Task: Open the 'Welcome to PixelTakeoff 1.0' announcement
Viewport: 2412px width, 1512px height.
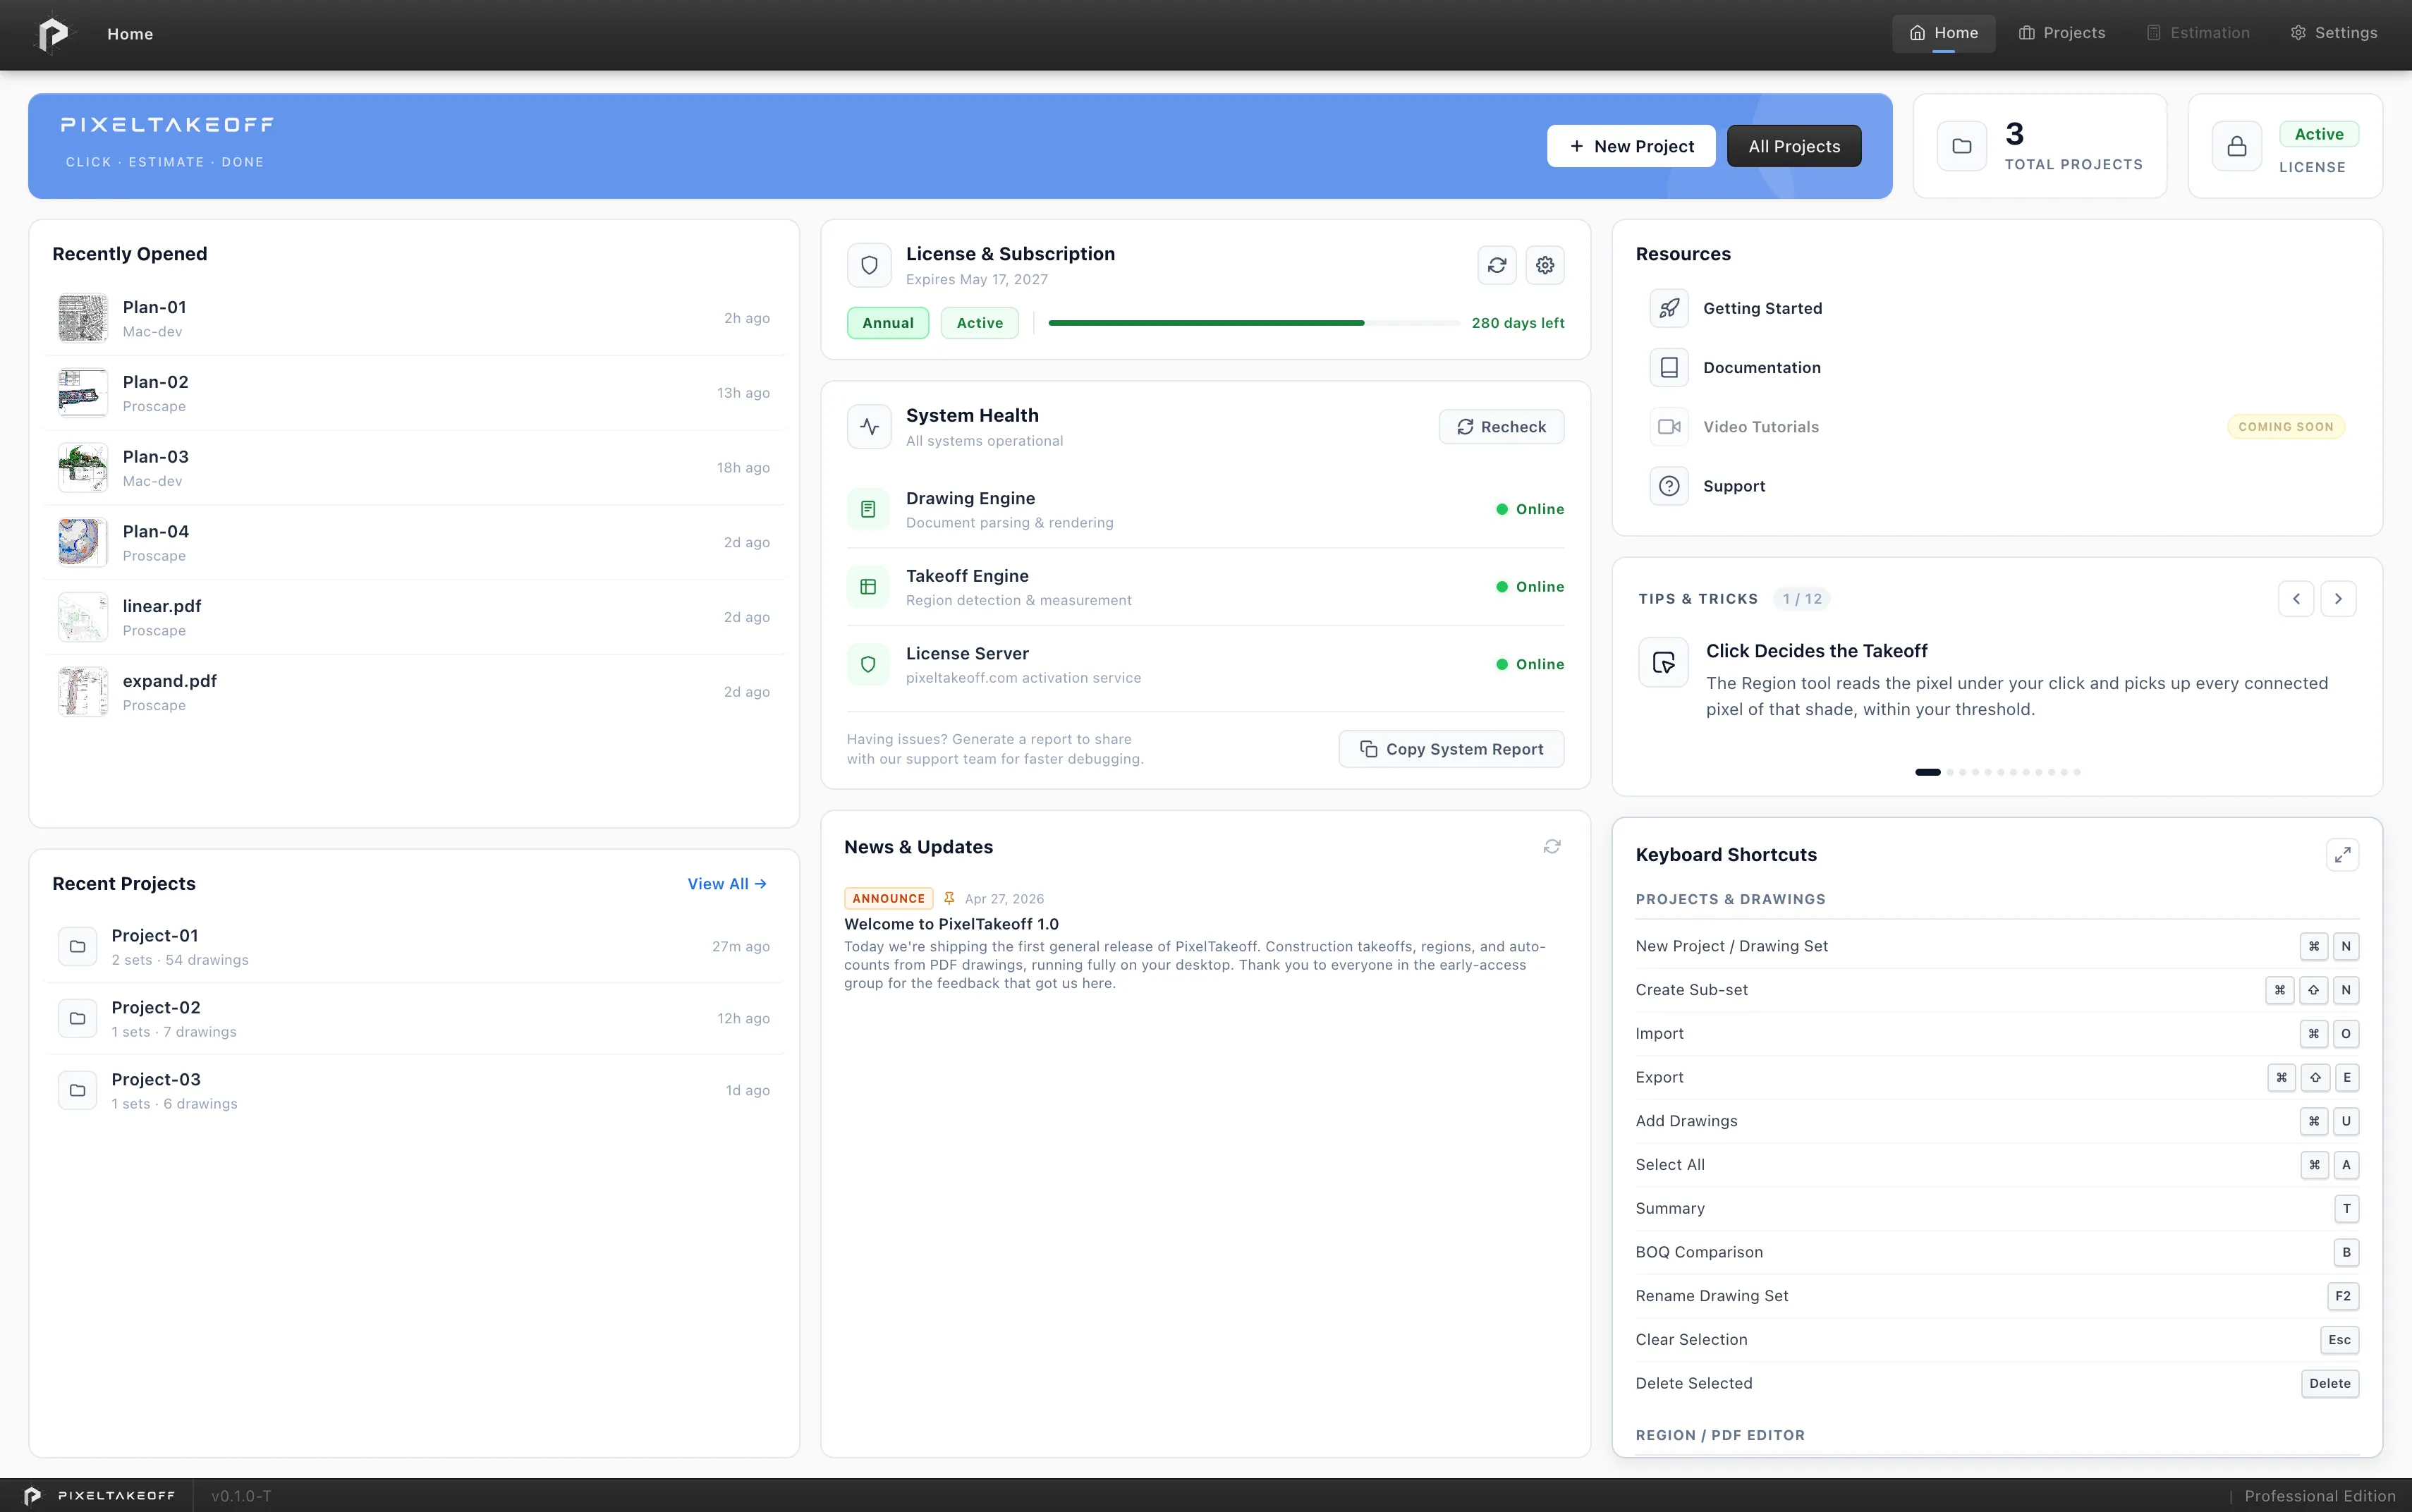Action: point(951,924)
